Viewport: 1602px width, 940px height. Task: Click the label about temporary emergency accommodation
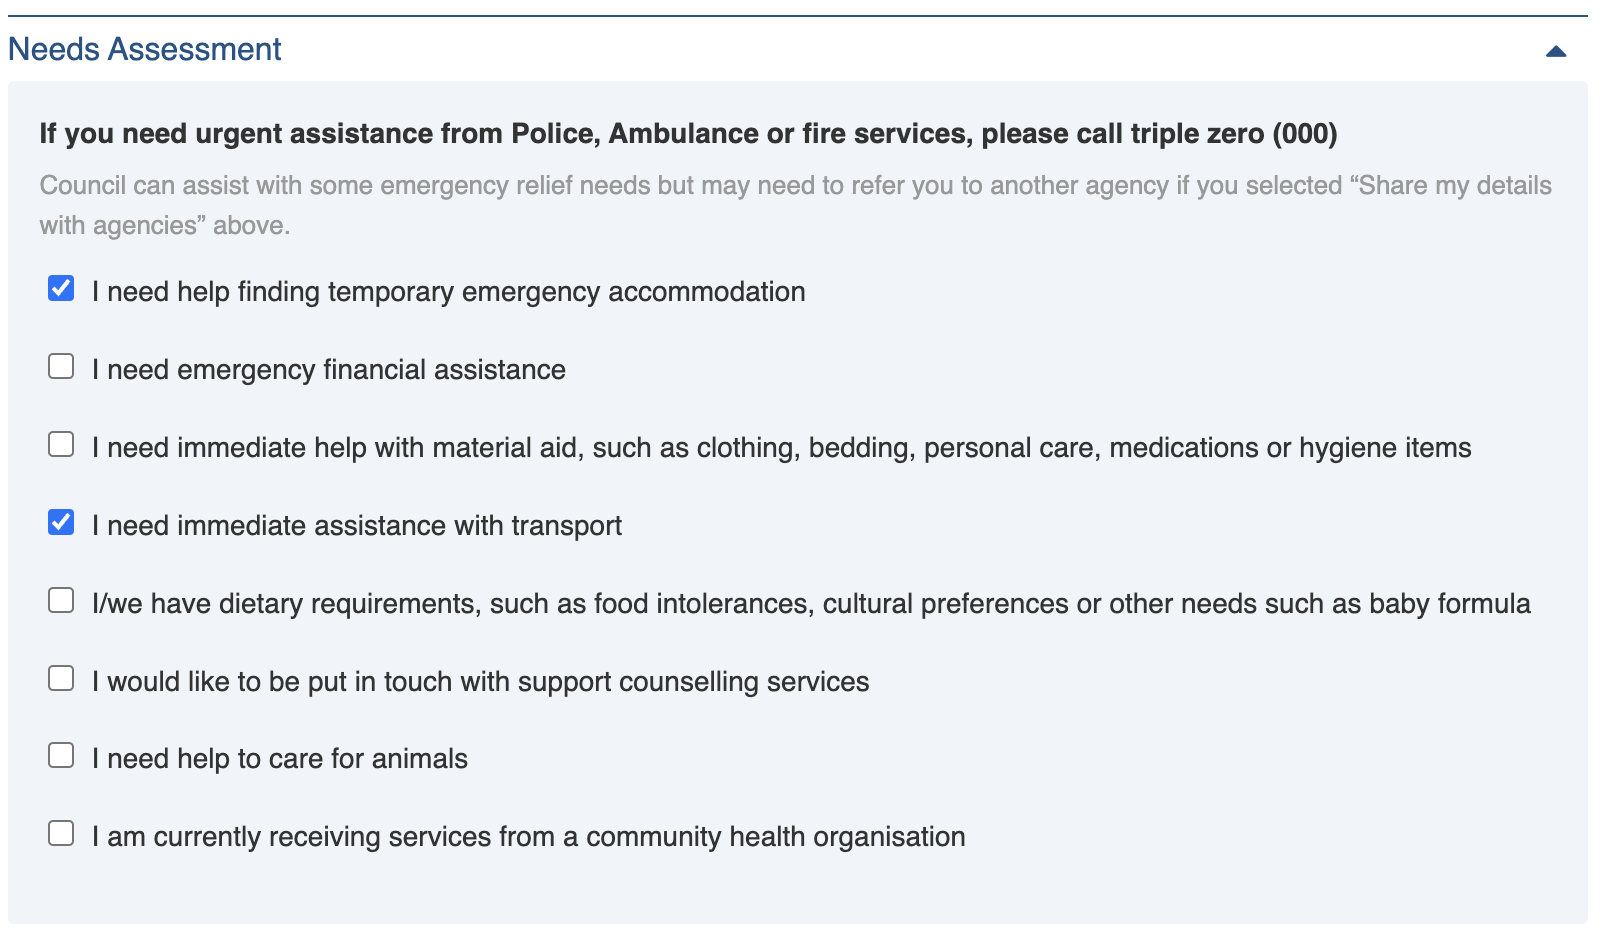tap(448, 292)
